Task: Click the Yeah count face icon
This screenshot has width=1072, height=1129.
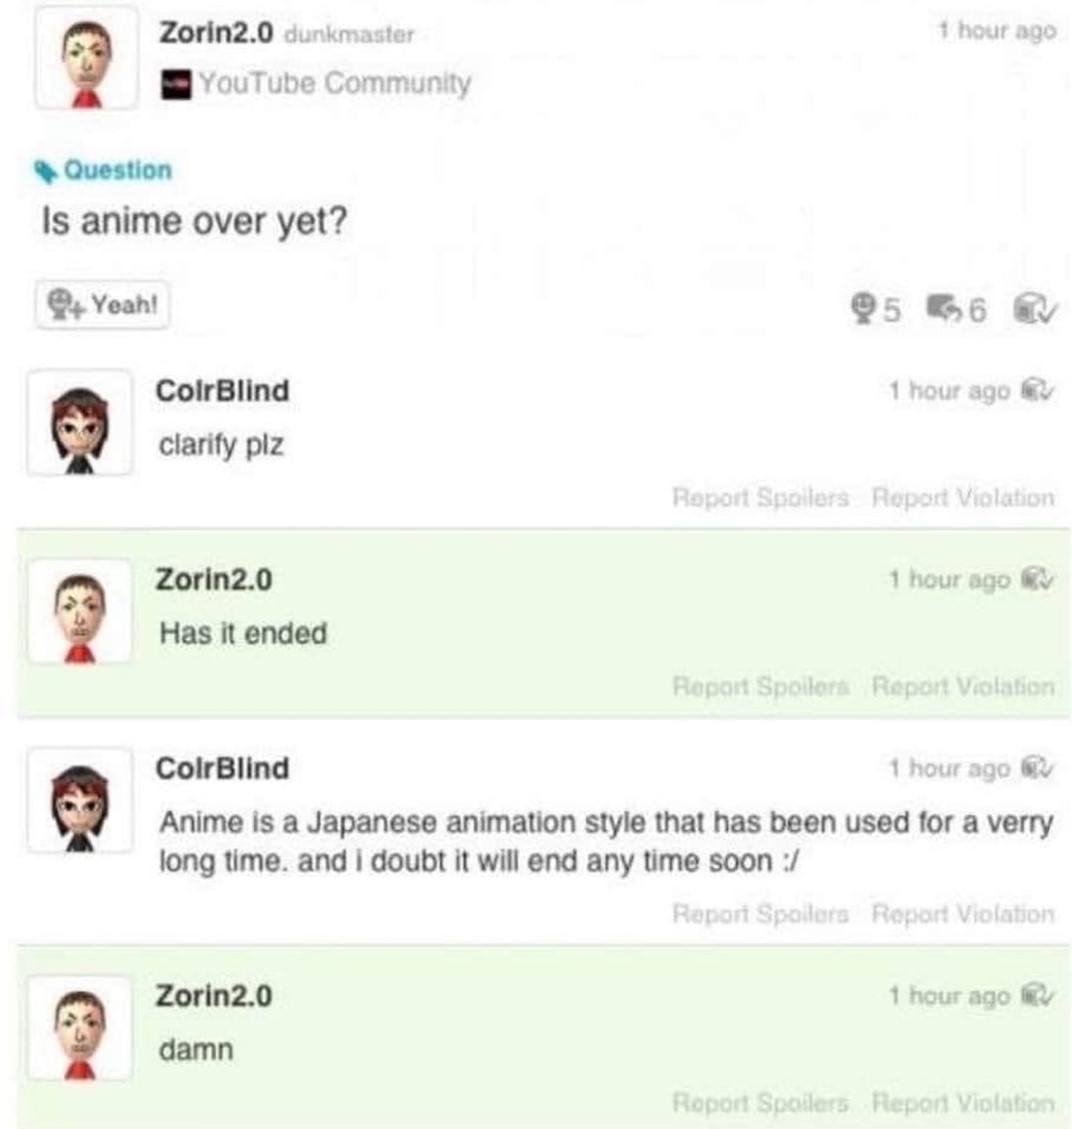Action: 862,309
